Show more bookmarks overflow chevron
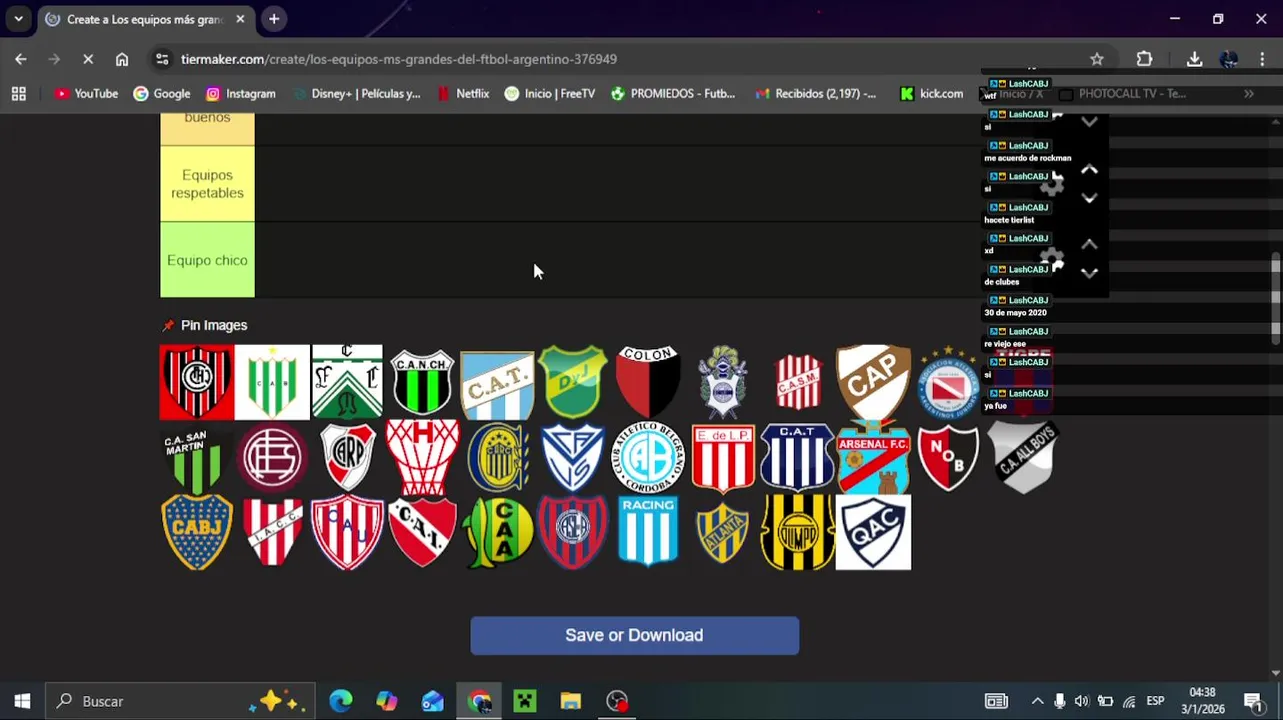 [1249, 93]
